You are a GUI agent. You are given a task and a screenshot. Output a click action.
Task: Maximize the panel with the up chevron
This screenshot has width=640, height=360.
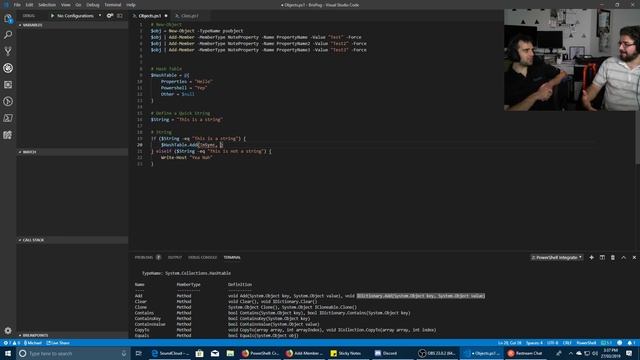[623, 258]
